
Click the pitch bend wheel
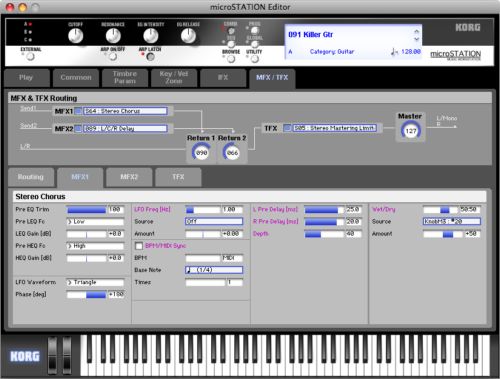pyautogui.click(x=52, y=355)
